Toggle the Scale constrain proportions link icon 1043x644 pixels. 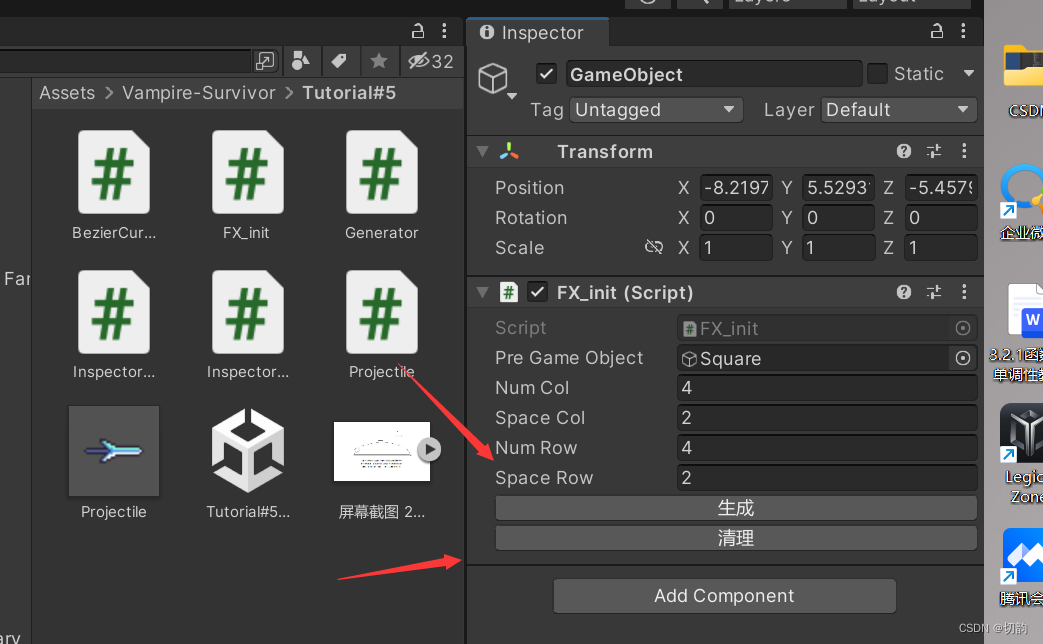pyautogui.click(x=655, y=247)
